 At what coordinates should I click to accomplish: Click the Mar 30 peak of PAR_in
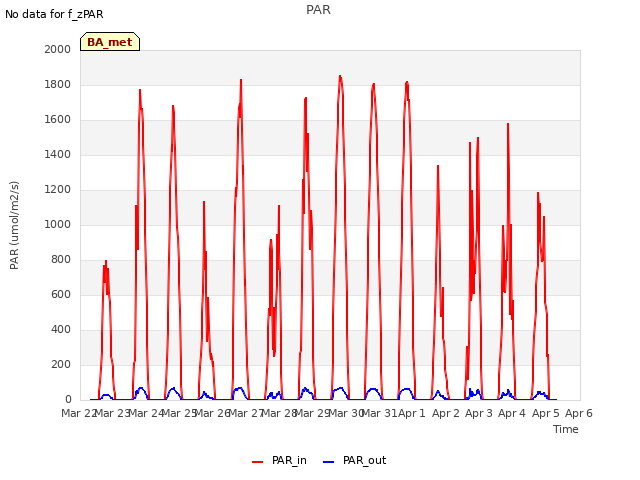click(340, 76)
